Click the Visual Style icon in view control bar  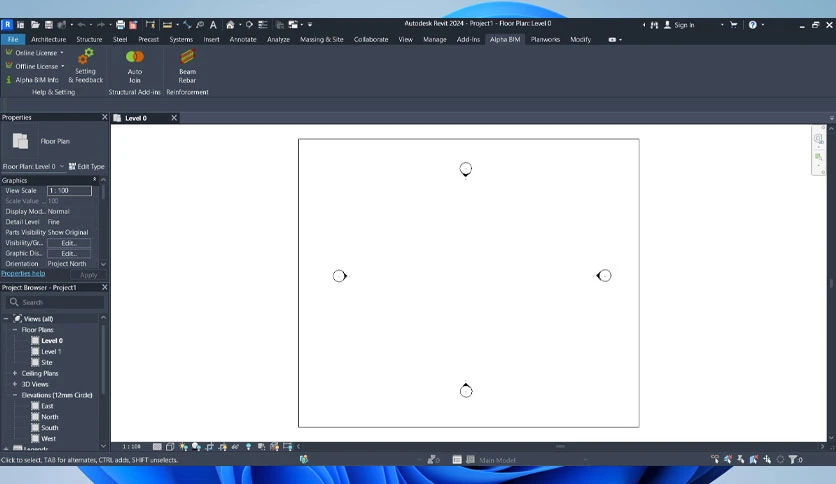170,447
